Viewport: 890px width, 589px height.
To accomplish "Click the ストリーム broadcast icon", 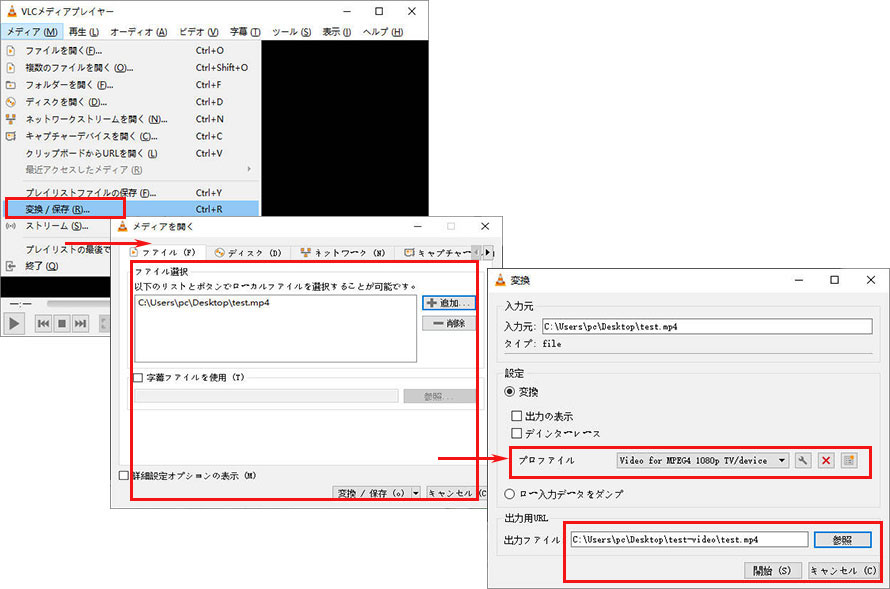I will pos(10,226).
